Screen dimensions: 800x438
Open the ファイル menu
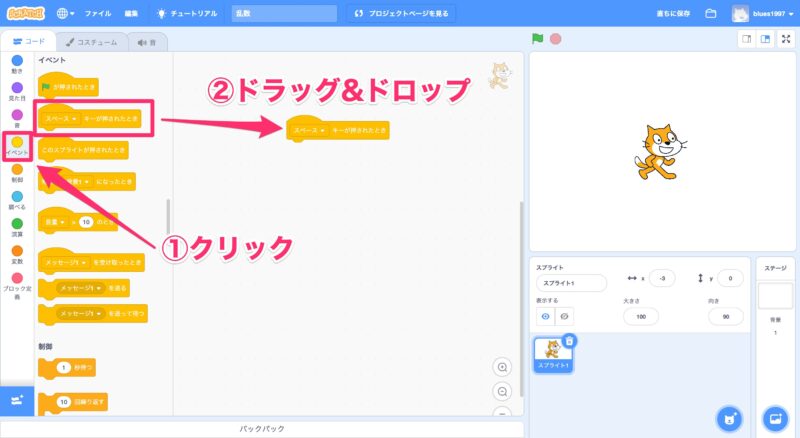coord(98,14)
